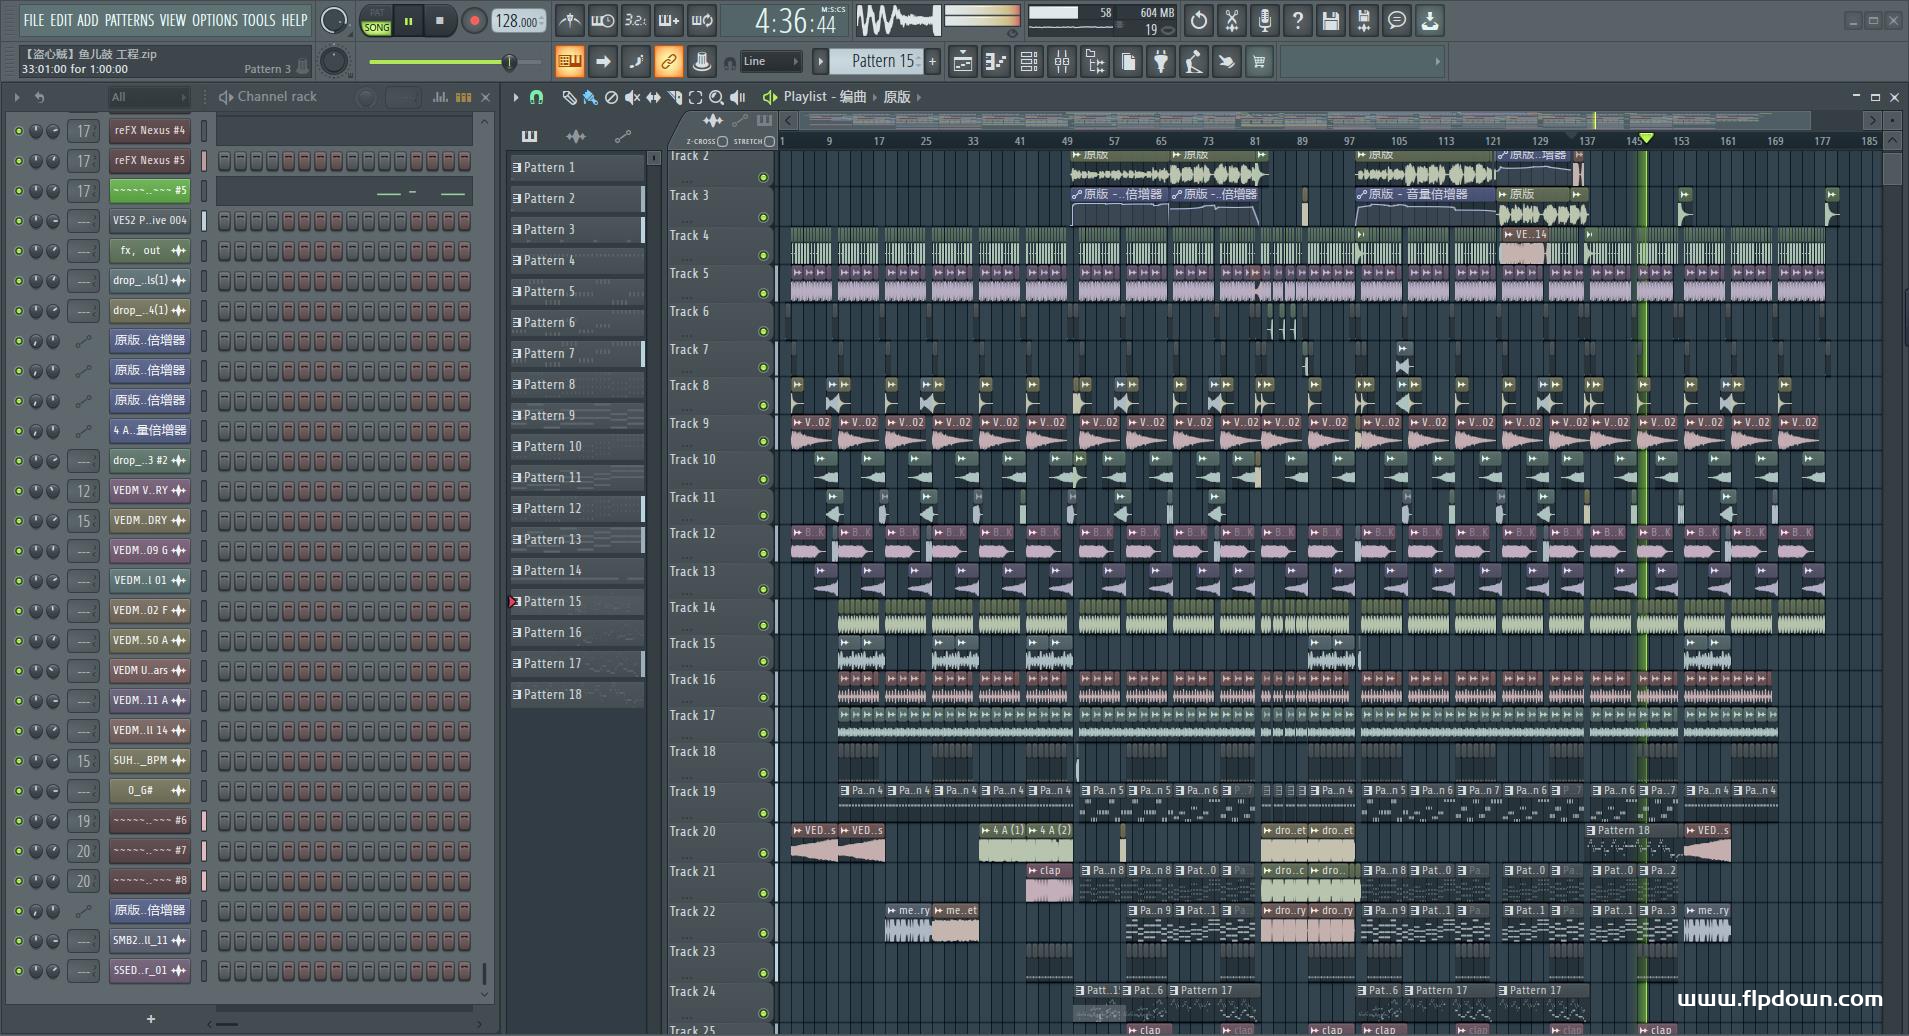The width and height of the screenshot is (1909, 1036).
Task: Toggle the step editing arrow icon
Action: [603, 62]
